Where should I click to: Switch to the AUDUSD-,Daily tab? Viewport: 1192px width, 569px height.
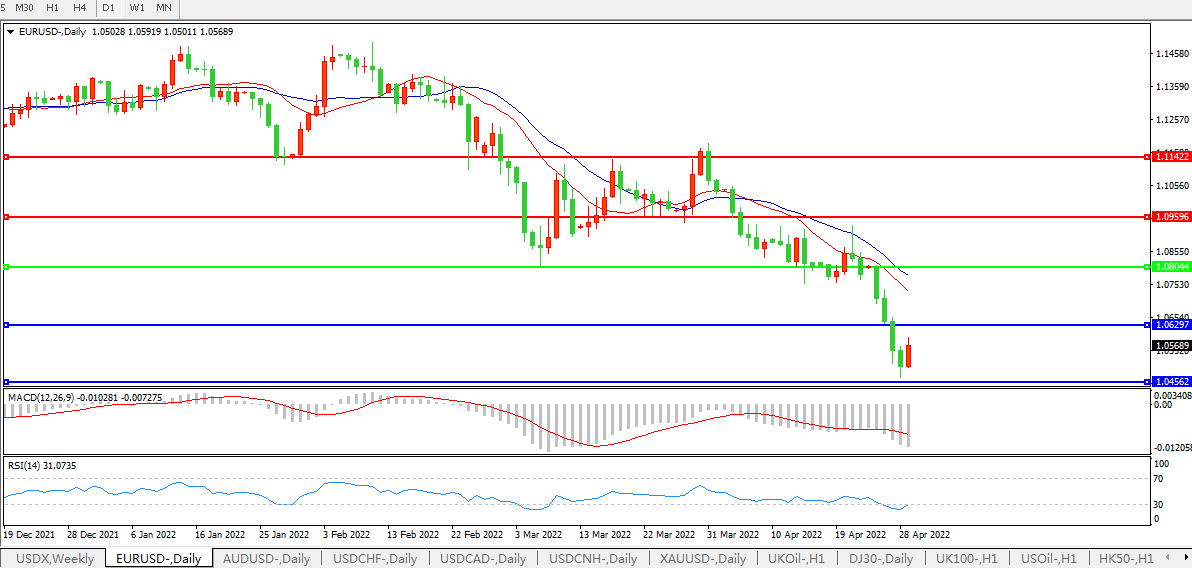(267, 558)
